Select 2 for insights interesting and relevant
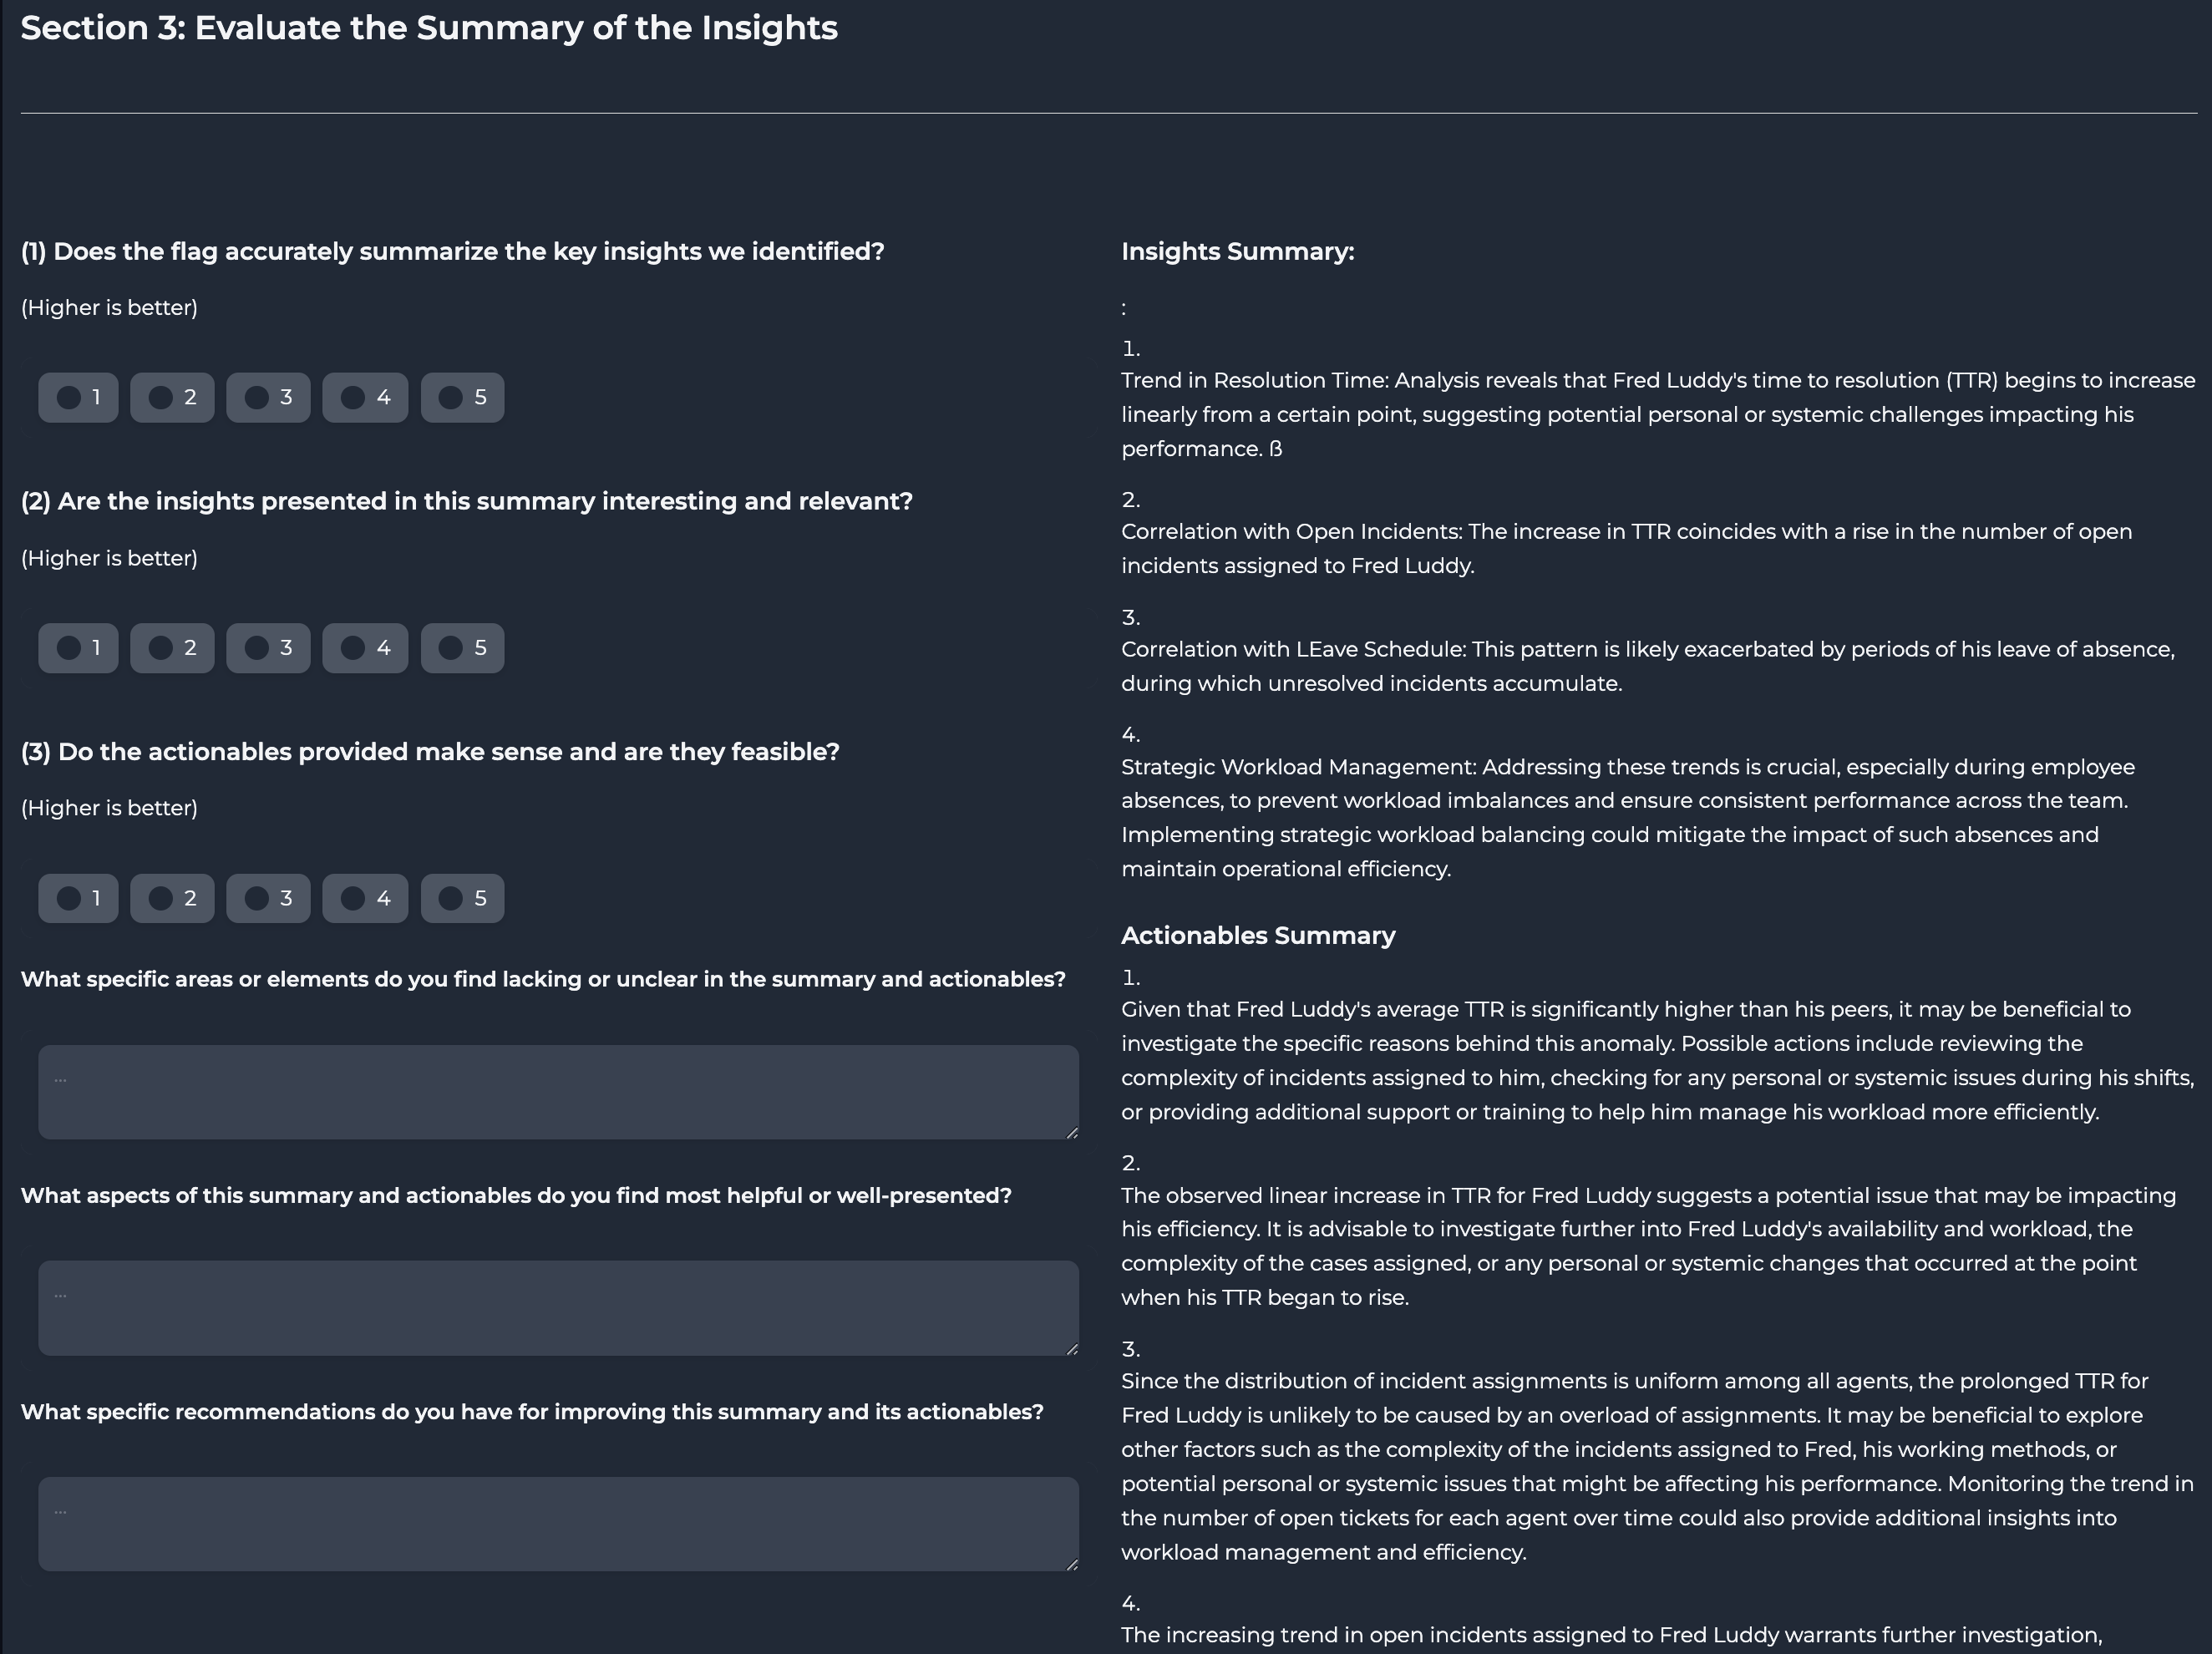Screen dimensions: 2212x1654 161,648
